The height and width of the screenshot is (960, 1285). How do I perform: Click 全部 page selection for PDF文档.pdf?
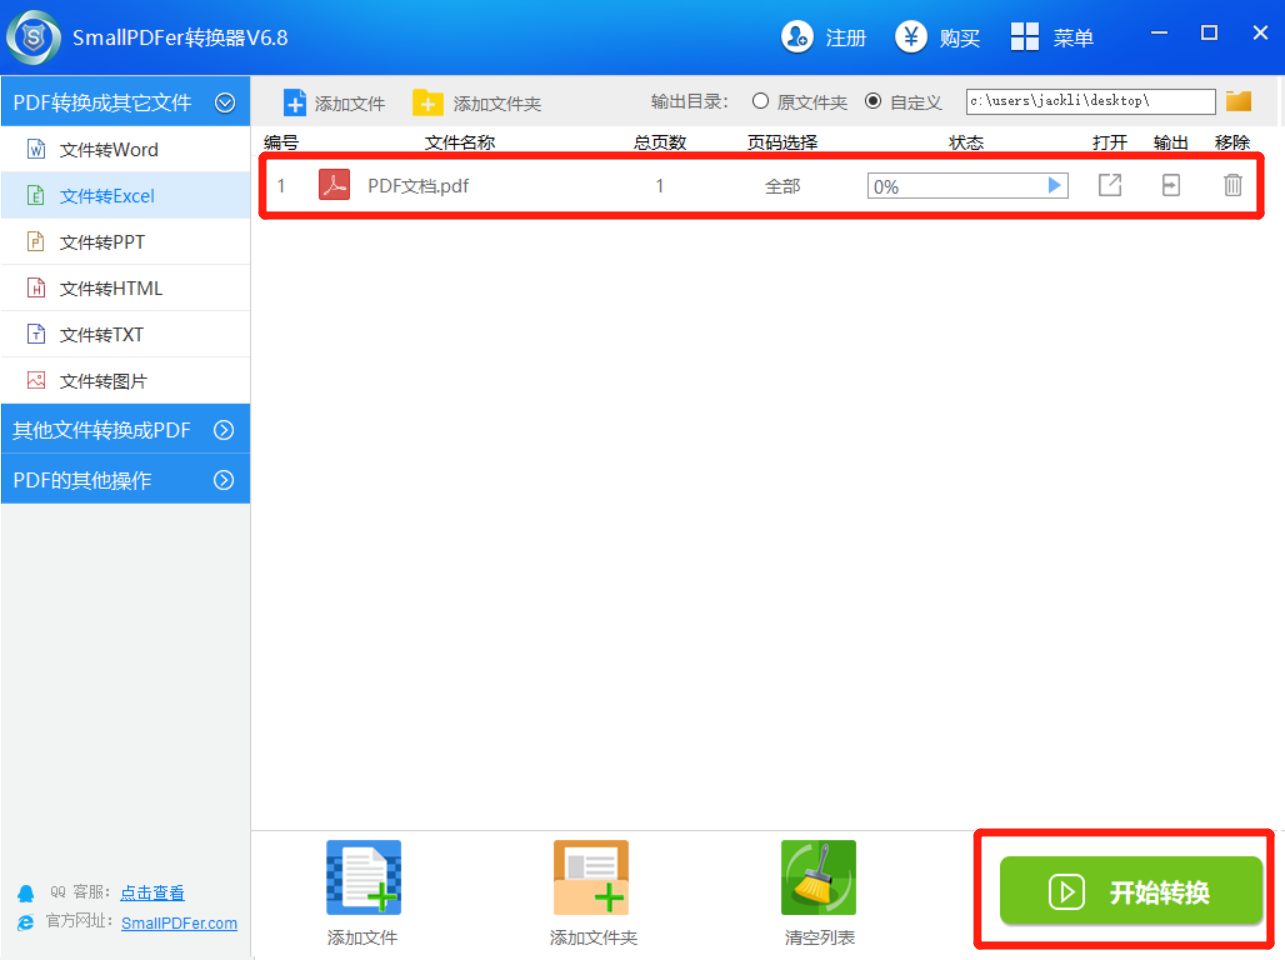tap(783, 186)
